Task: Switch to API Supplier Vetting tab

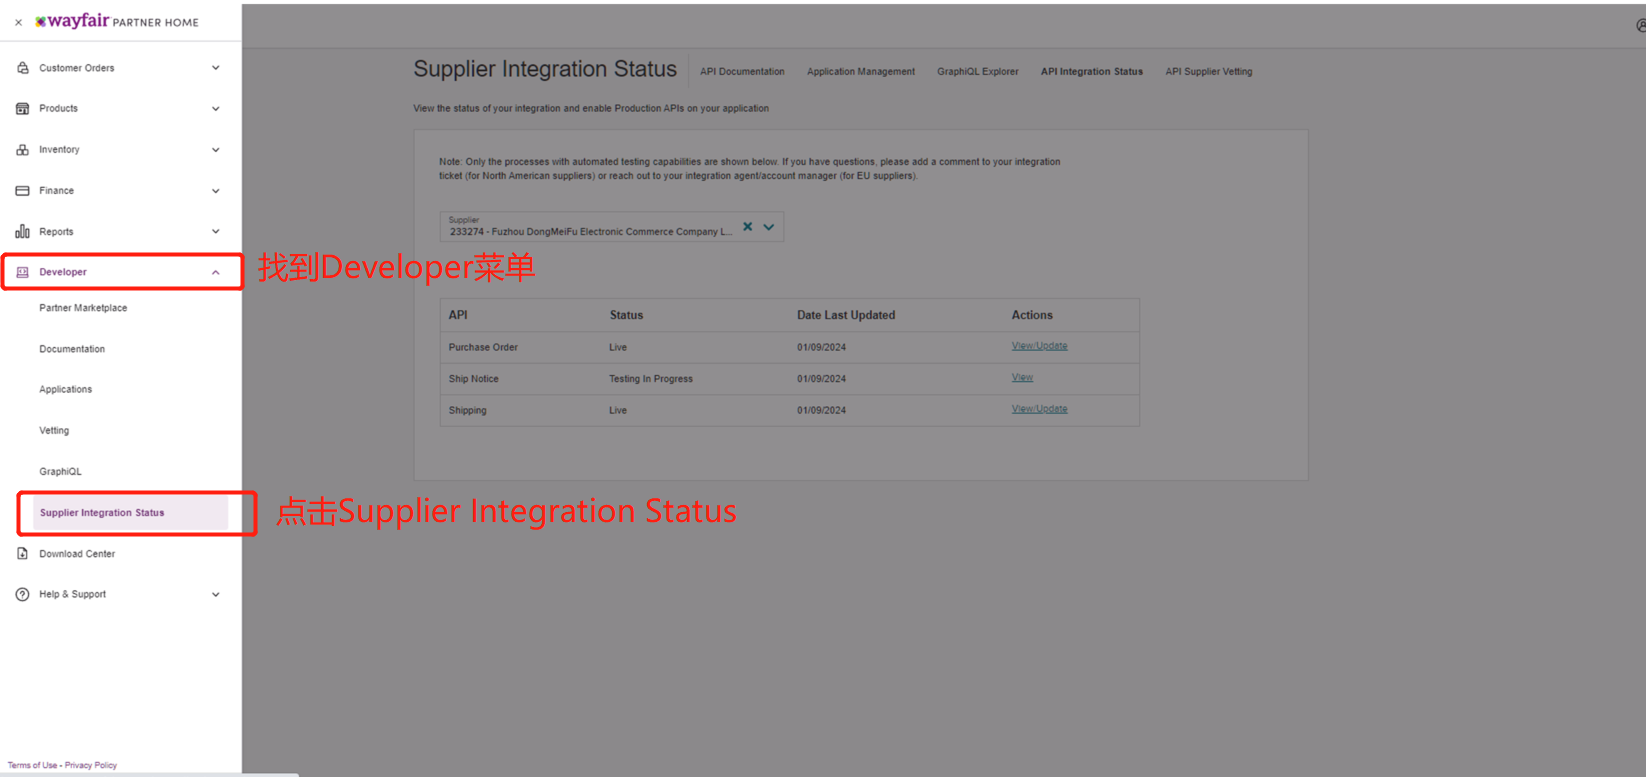Action: tap(1209, 72)
